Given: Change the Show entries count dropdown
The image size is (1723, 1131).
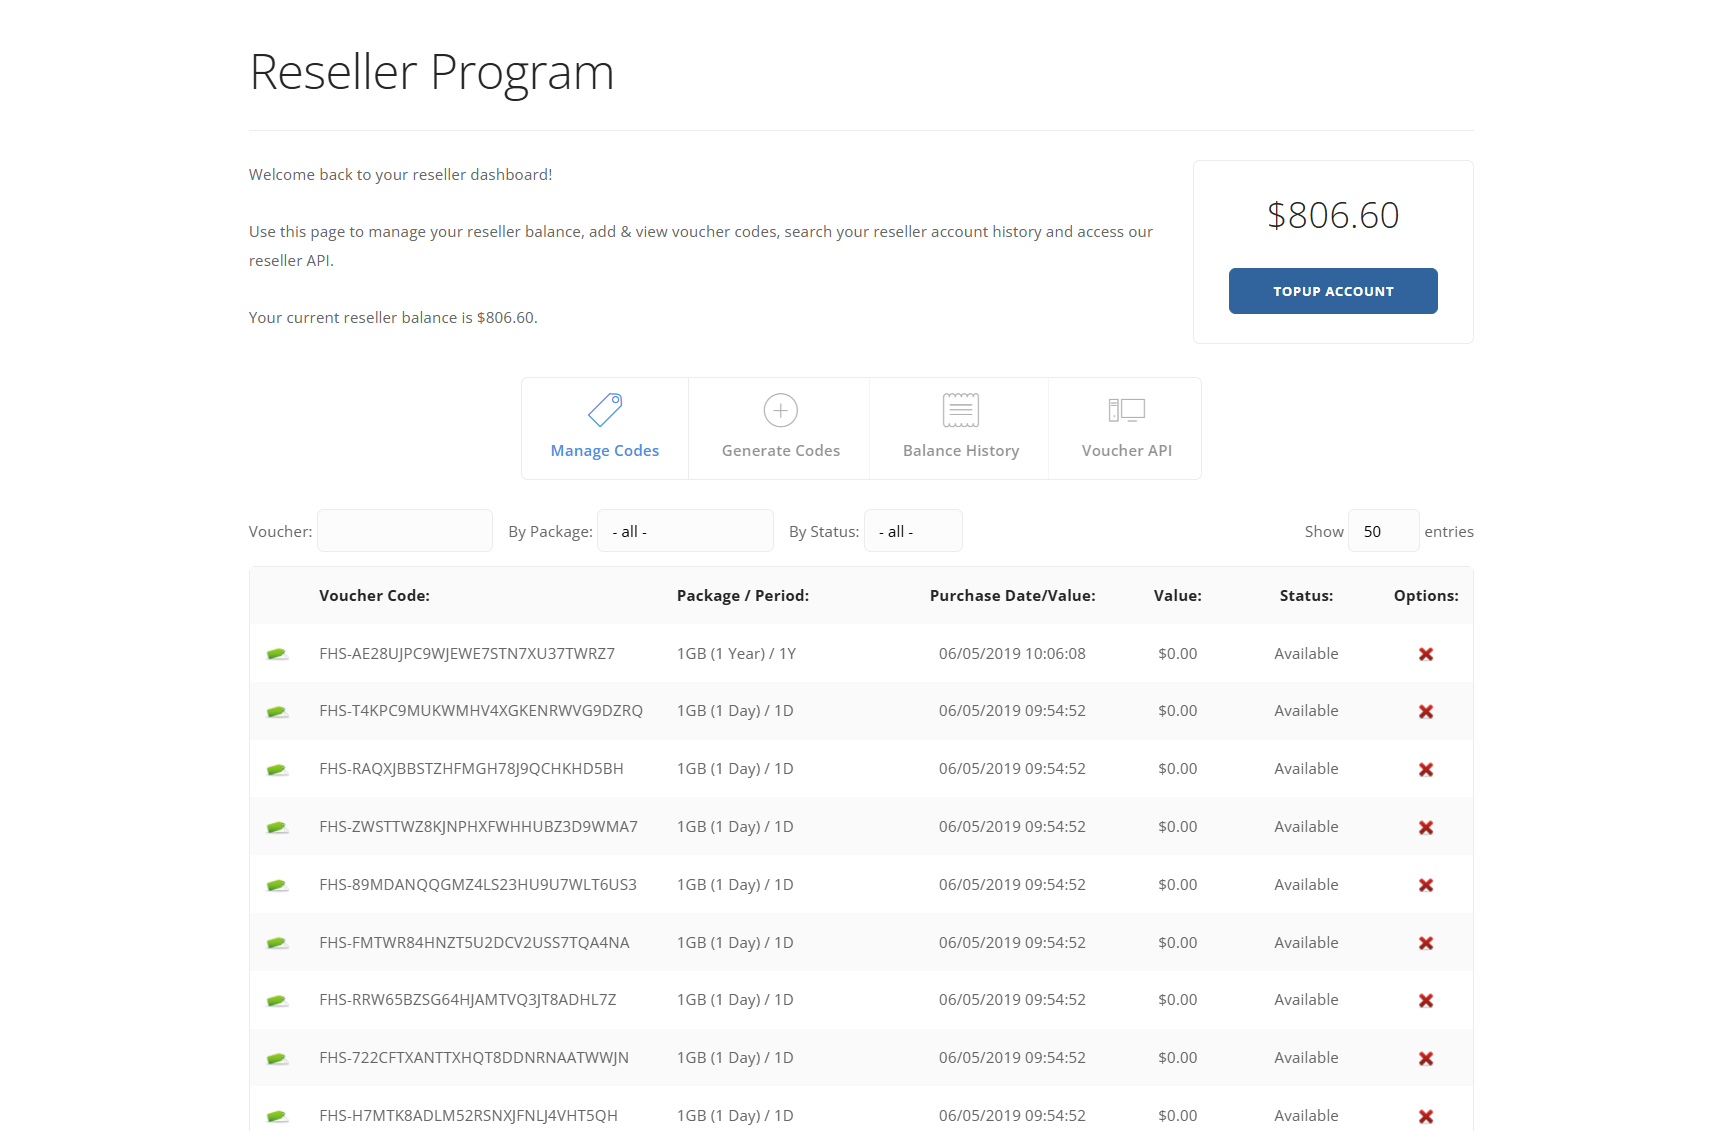Looking at the screenshot, I should 1383,531.
